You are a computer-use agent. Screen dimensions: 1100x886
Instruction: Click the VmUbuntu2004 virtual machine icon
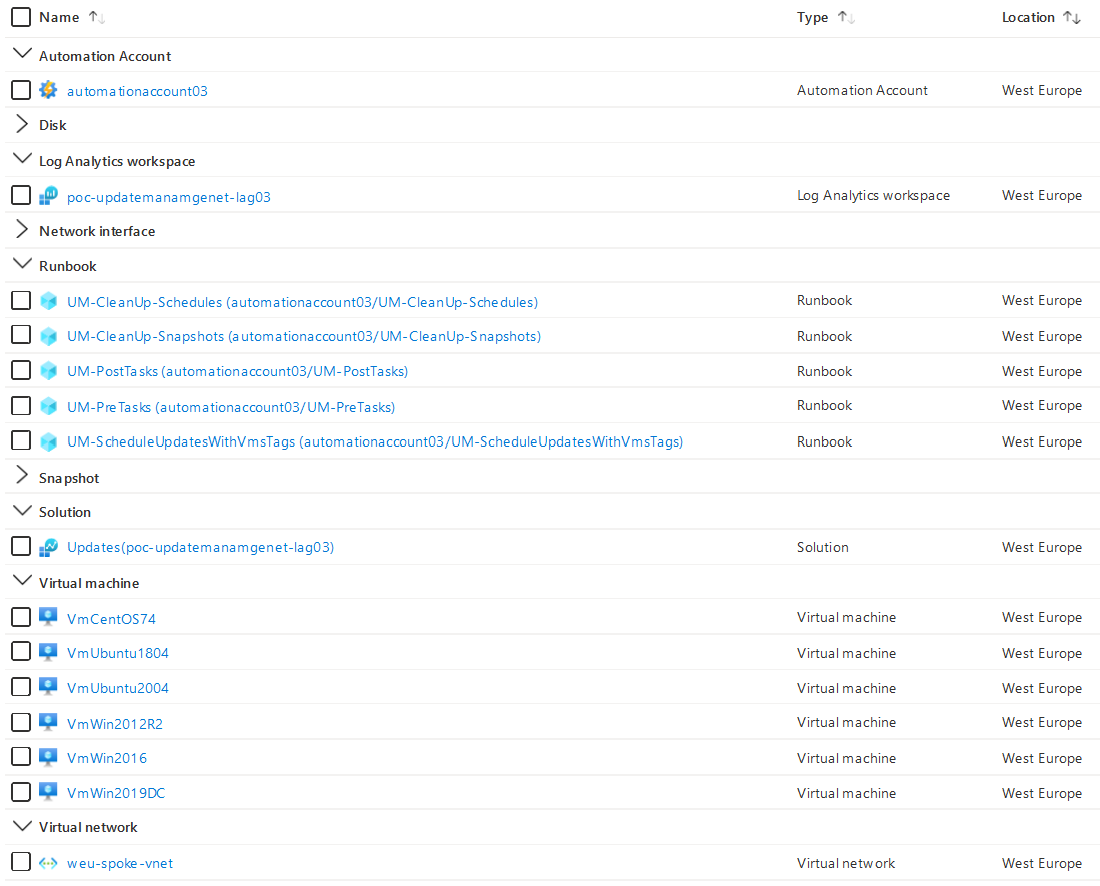48,687
